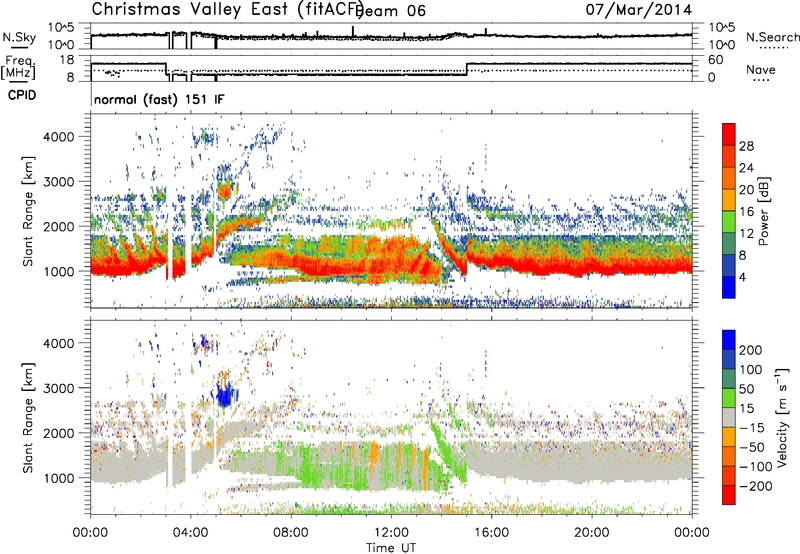Click the 18 tick on the frequency axis
Viewport: 800px width, 554px height.
(67, 60)
